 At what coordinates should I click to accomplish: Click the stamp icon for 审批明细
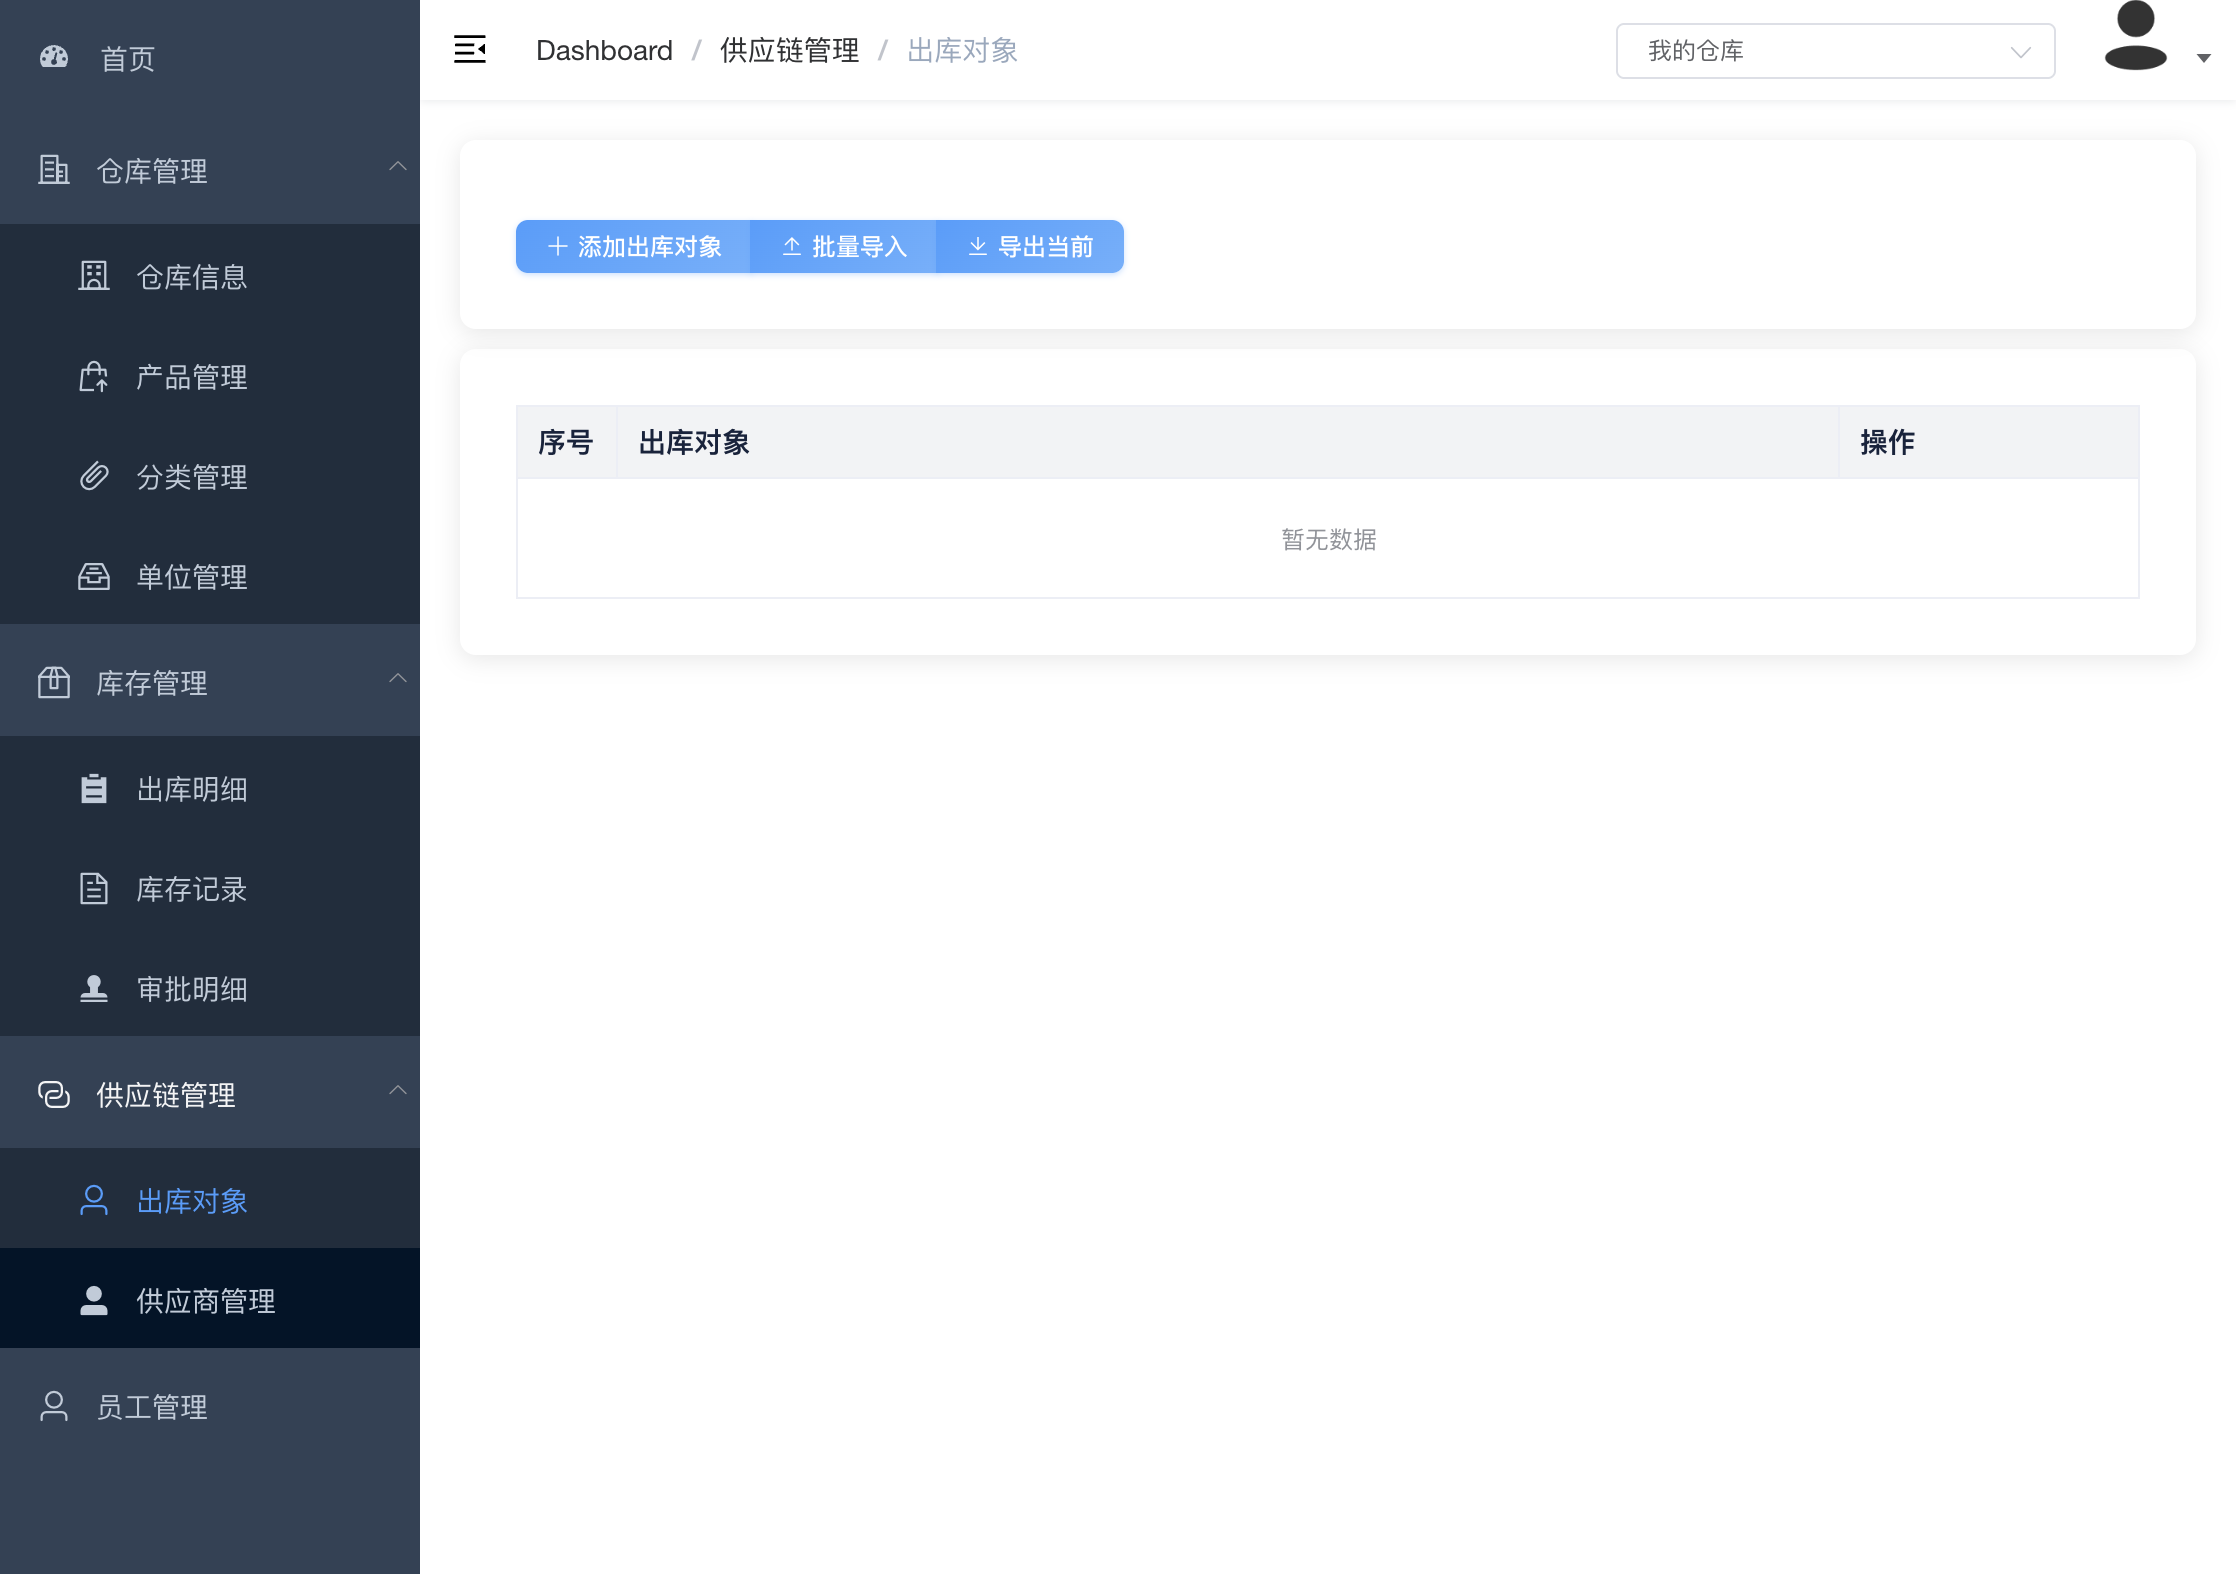(x=94, y=989)
